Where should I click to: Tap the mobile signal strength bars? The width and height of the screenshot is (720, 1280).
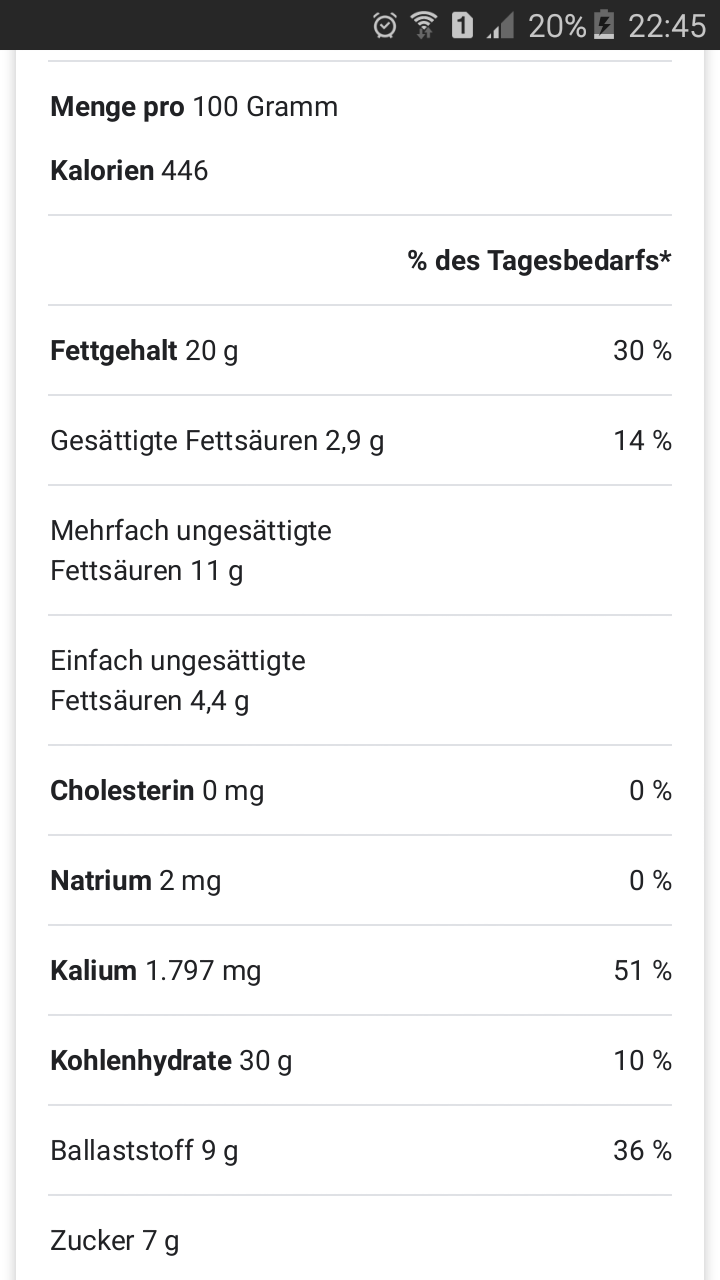tap(500, 26)
